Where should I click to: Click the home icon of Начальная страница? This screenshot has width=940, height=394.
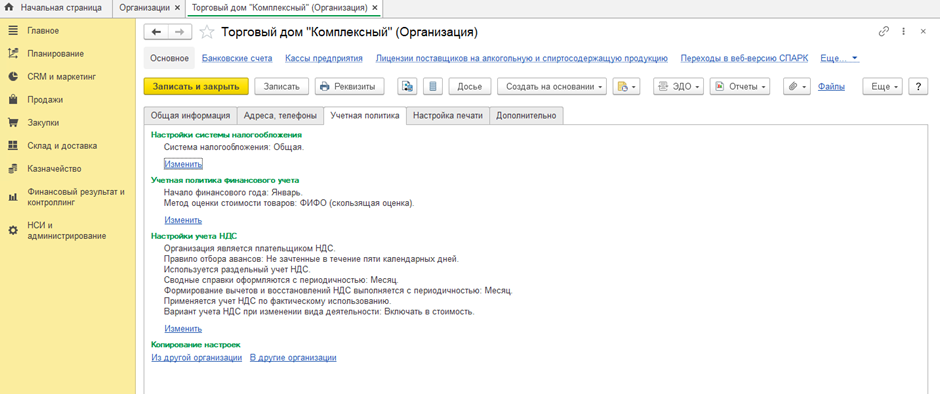pyautogui.click(x=9, y=8)
